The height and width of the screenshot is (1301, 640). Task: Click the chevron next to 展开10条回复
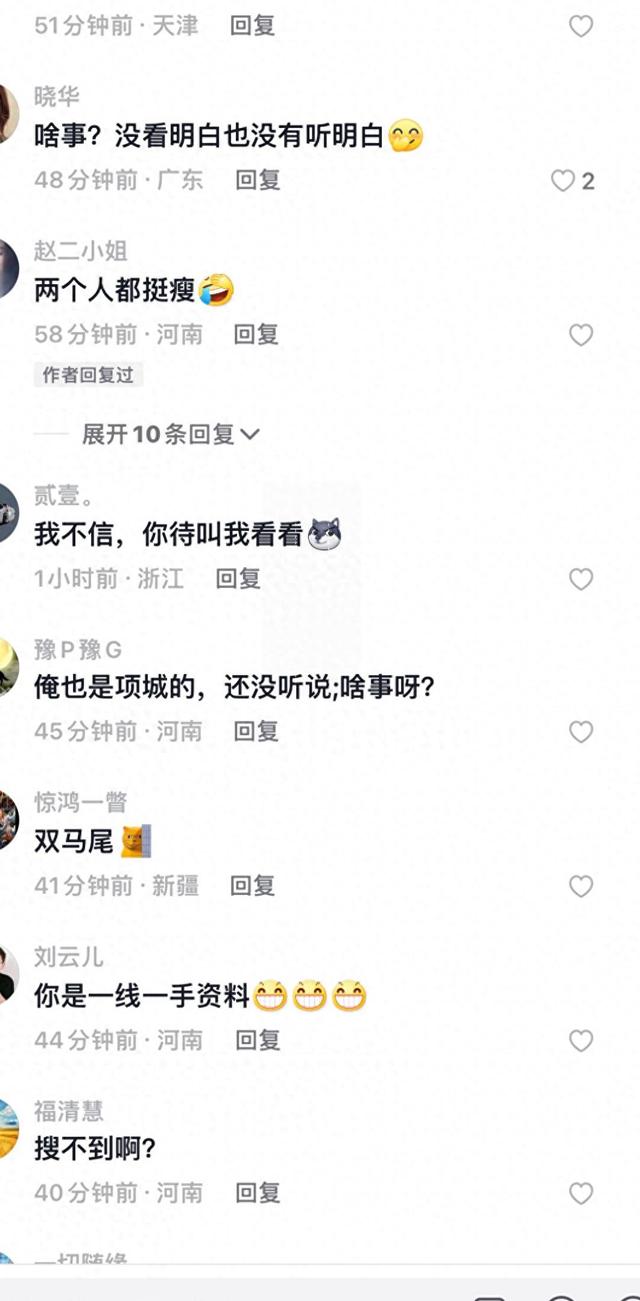point(250,435)
